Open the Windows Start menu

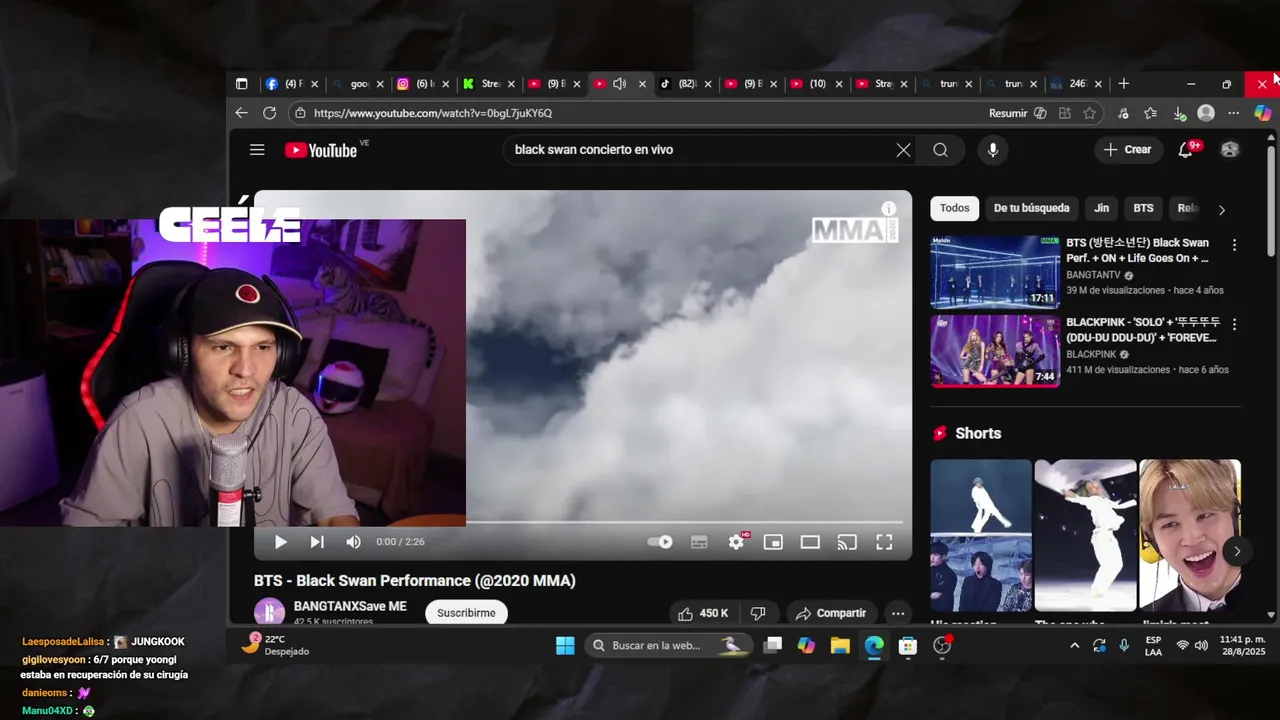[565, 645]
